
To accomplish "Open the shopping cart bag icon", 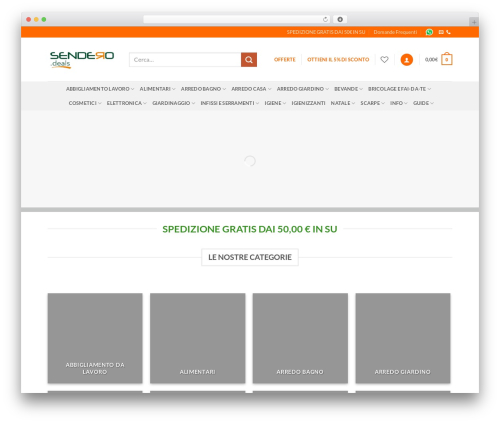I will pos(447,59).
